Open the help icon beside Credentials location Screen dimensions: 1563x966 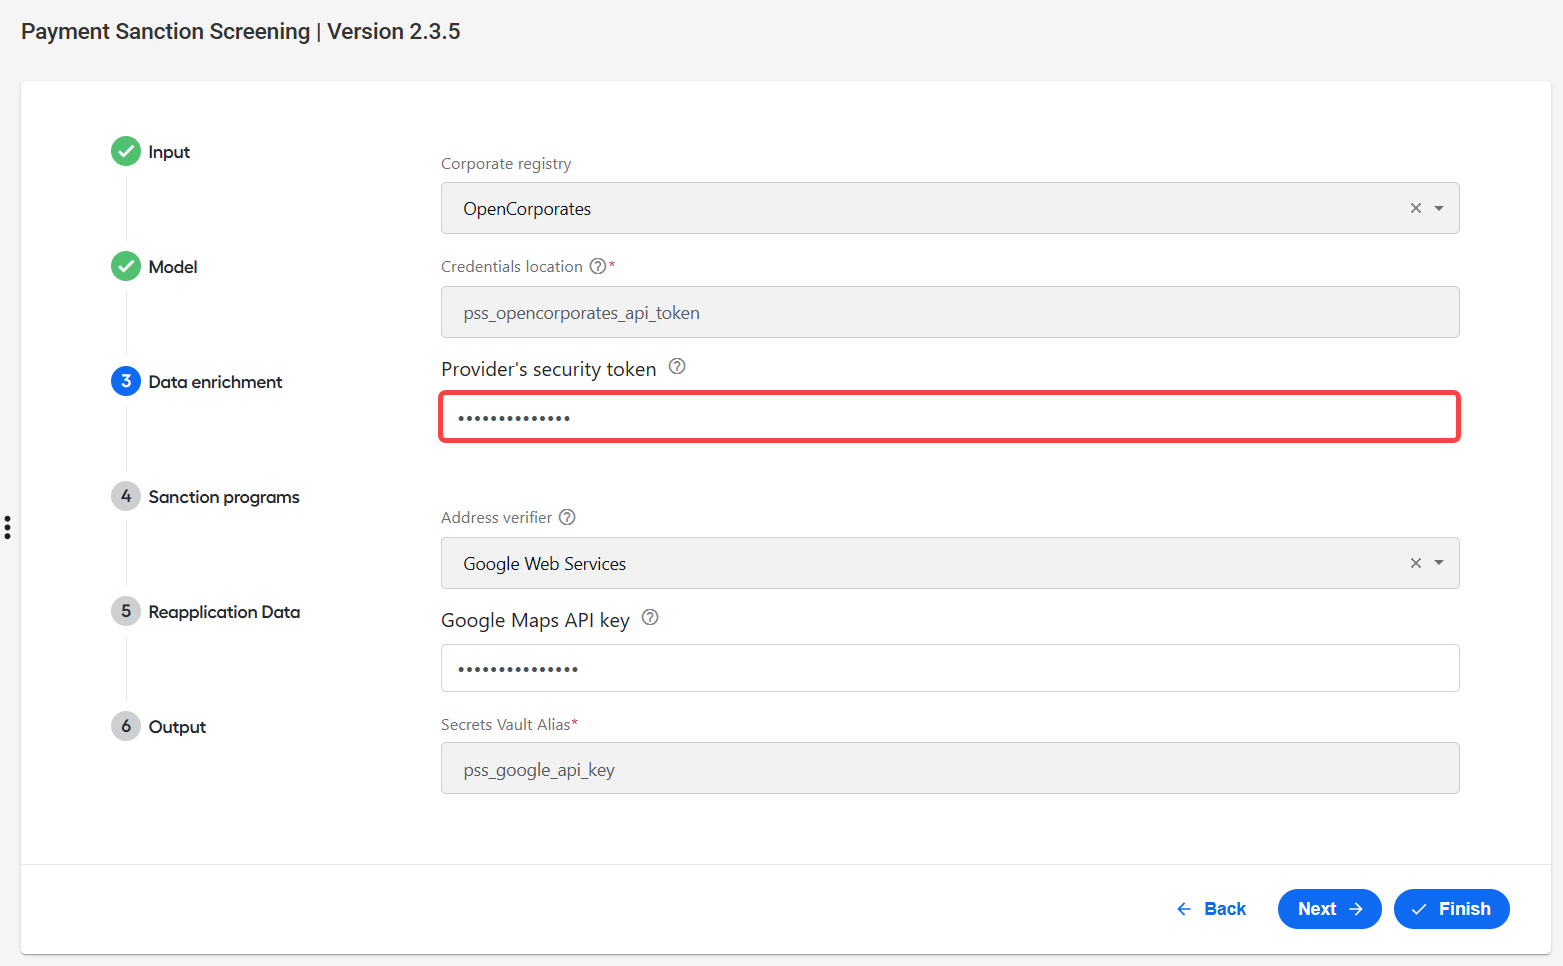(x=597, y=266)
